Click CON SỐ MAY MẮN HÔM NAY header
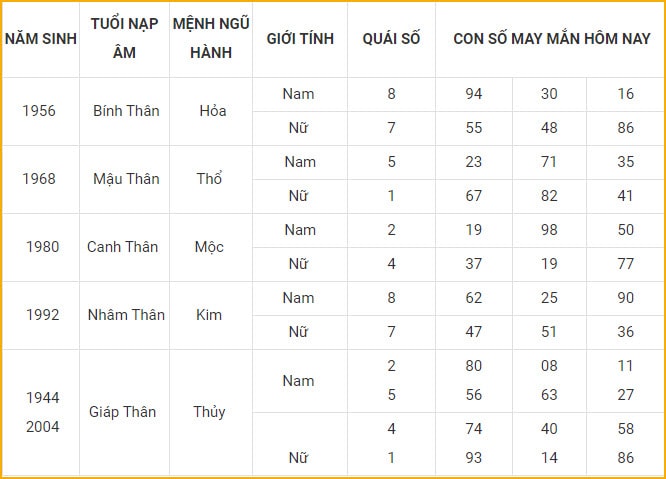 coord(551,39)
